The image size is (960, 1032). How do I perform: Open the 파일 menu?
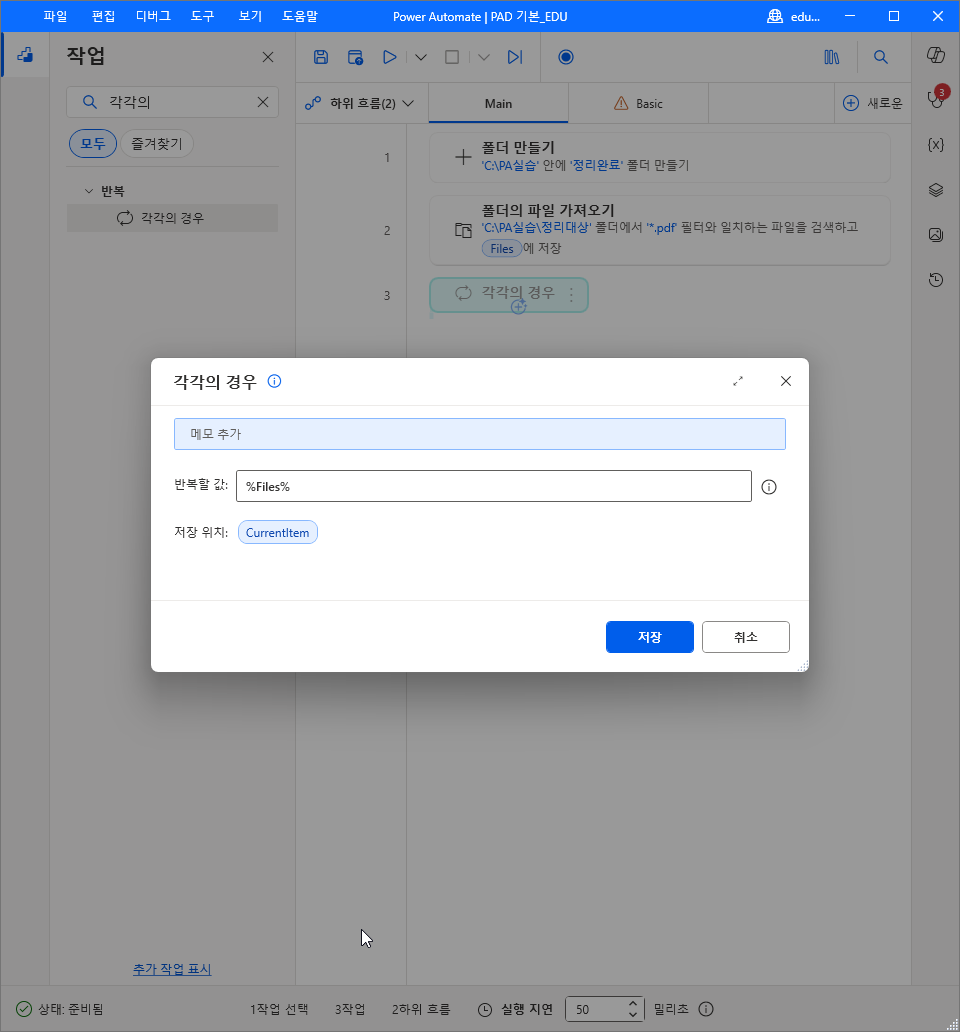click(55, 16)
